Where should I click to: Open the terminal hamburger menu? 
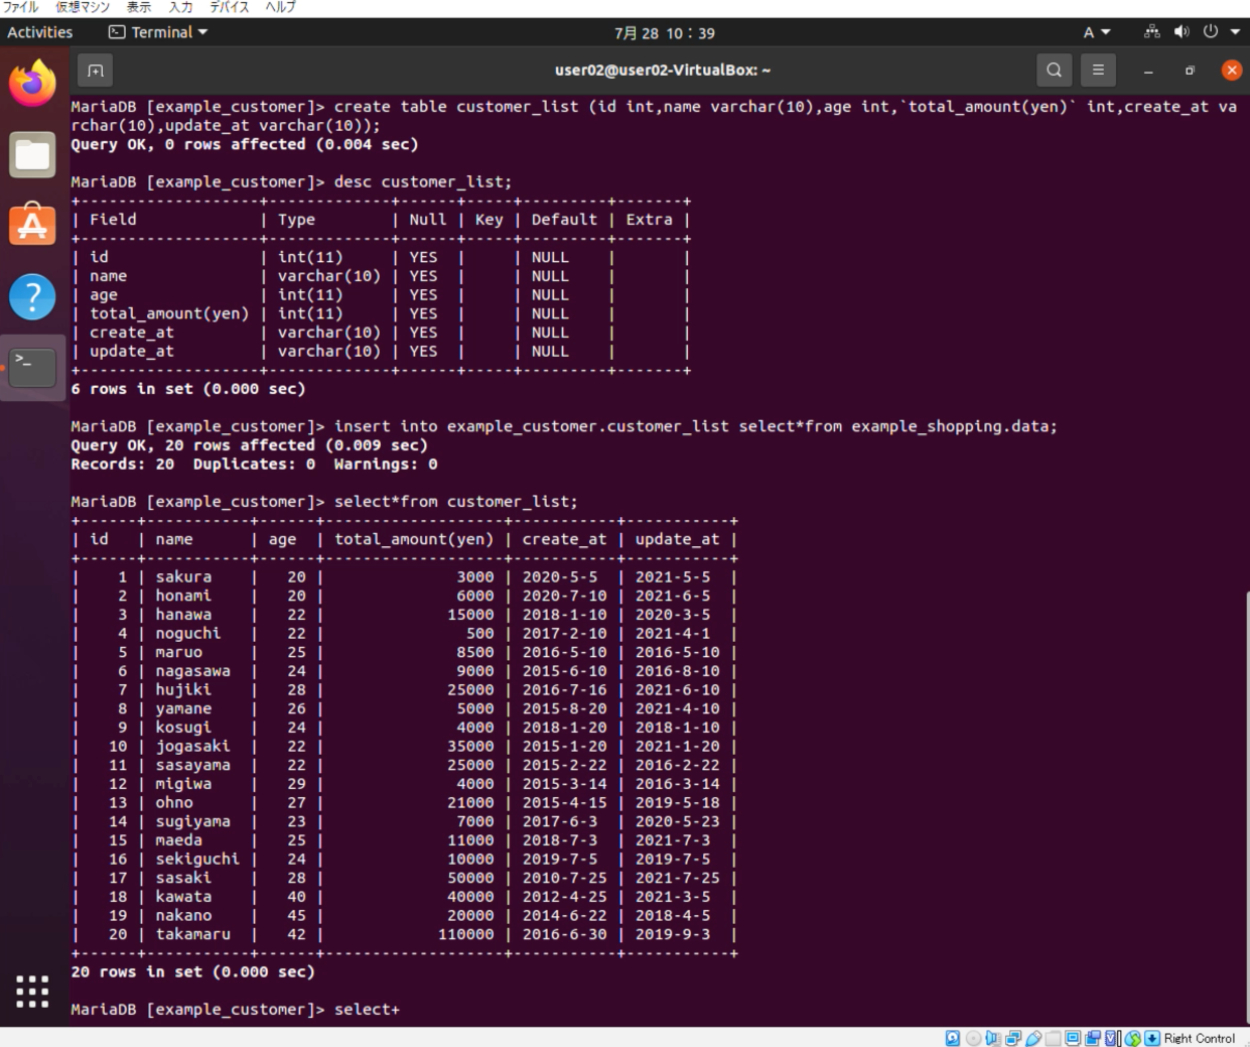click(x=1098, y=70)
